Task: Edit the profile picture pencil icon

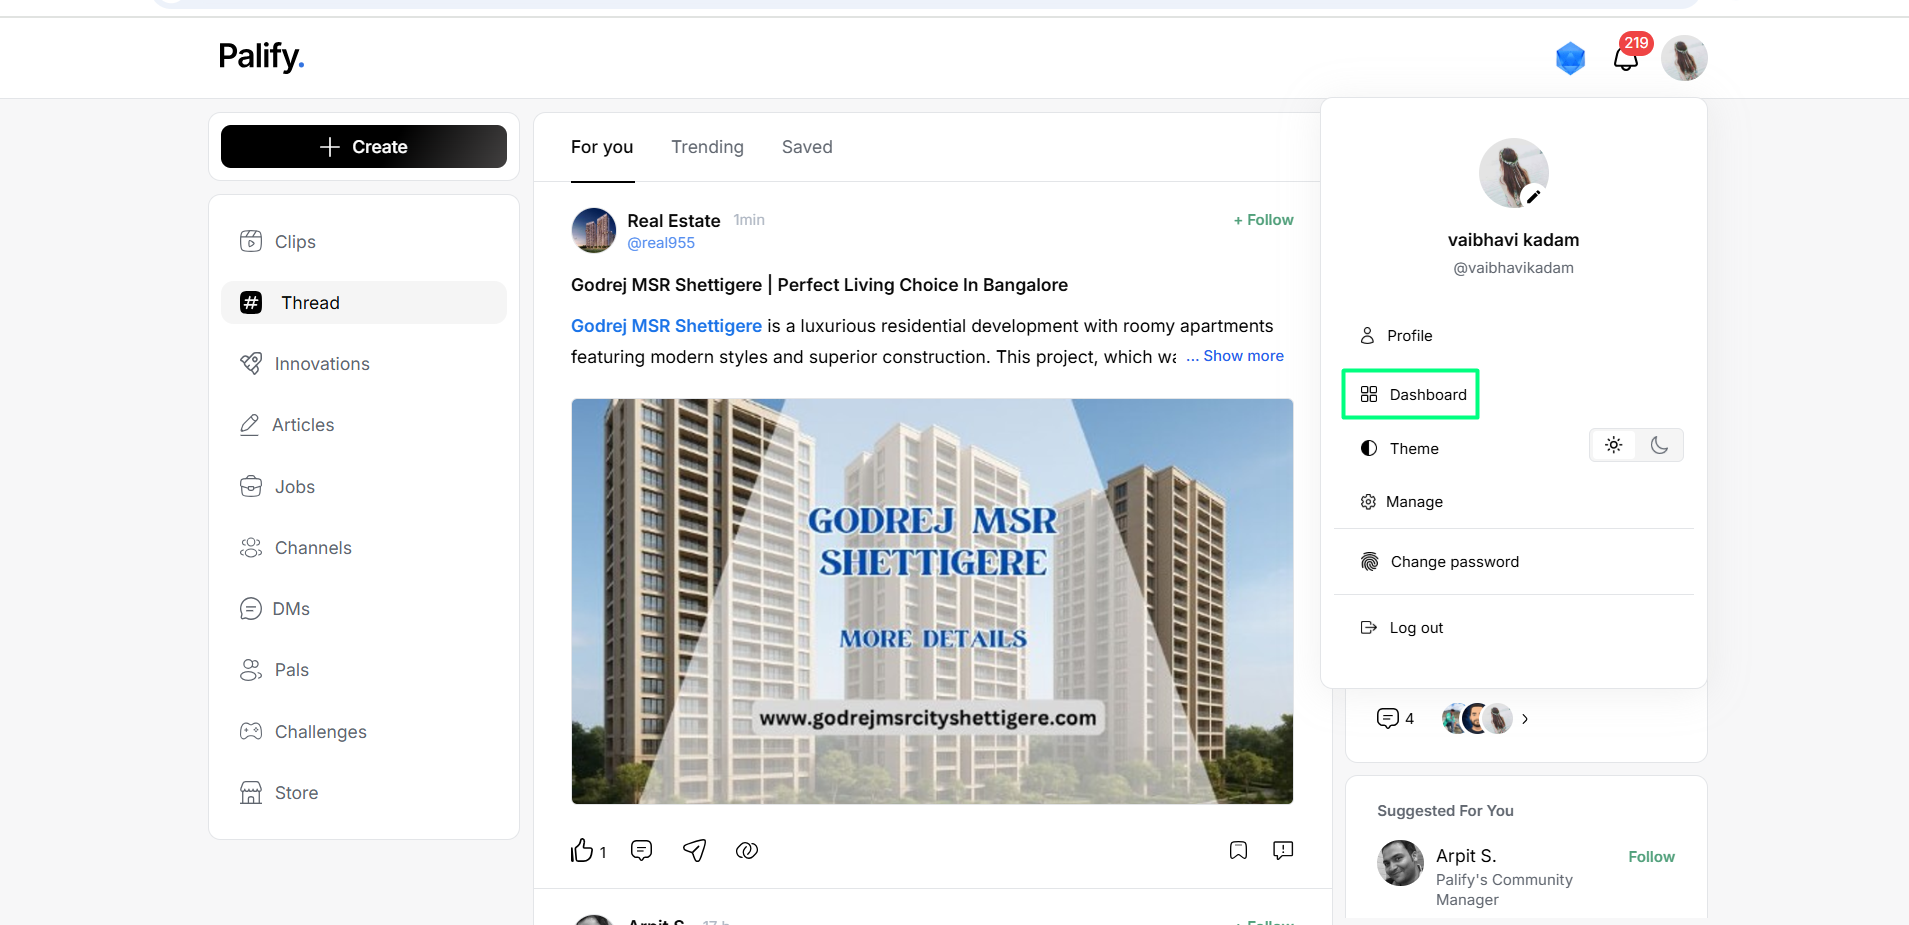Action: point(1533,196)
